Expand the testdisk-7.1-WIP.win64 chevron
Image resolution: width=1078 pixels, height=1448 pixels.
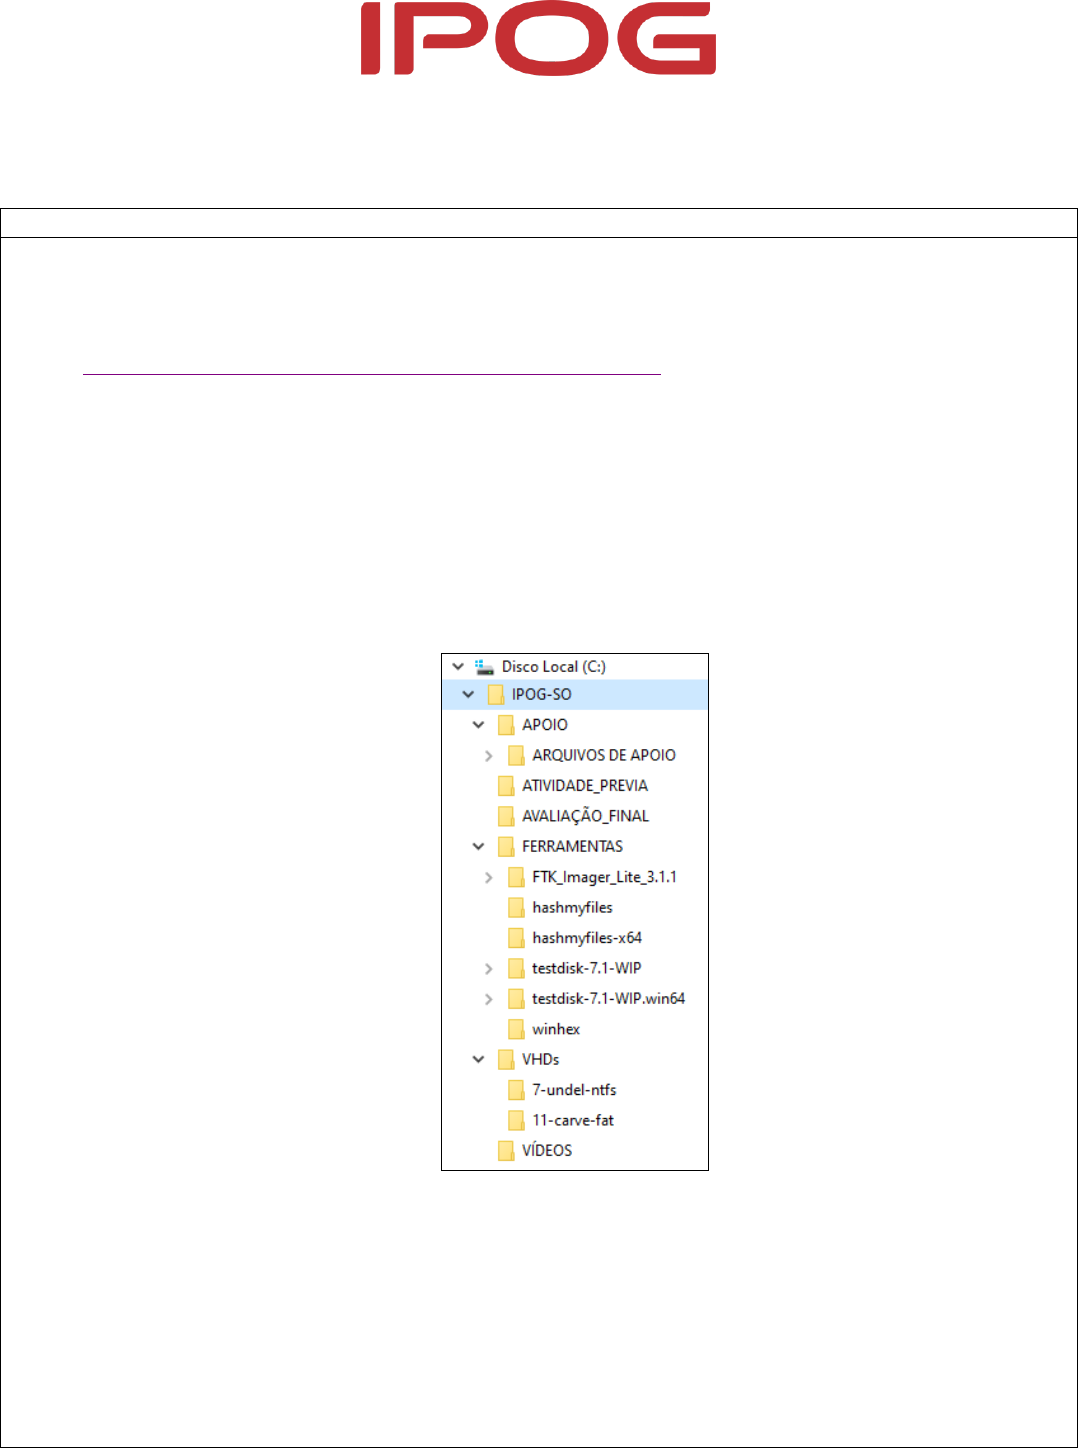(488, 999)
